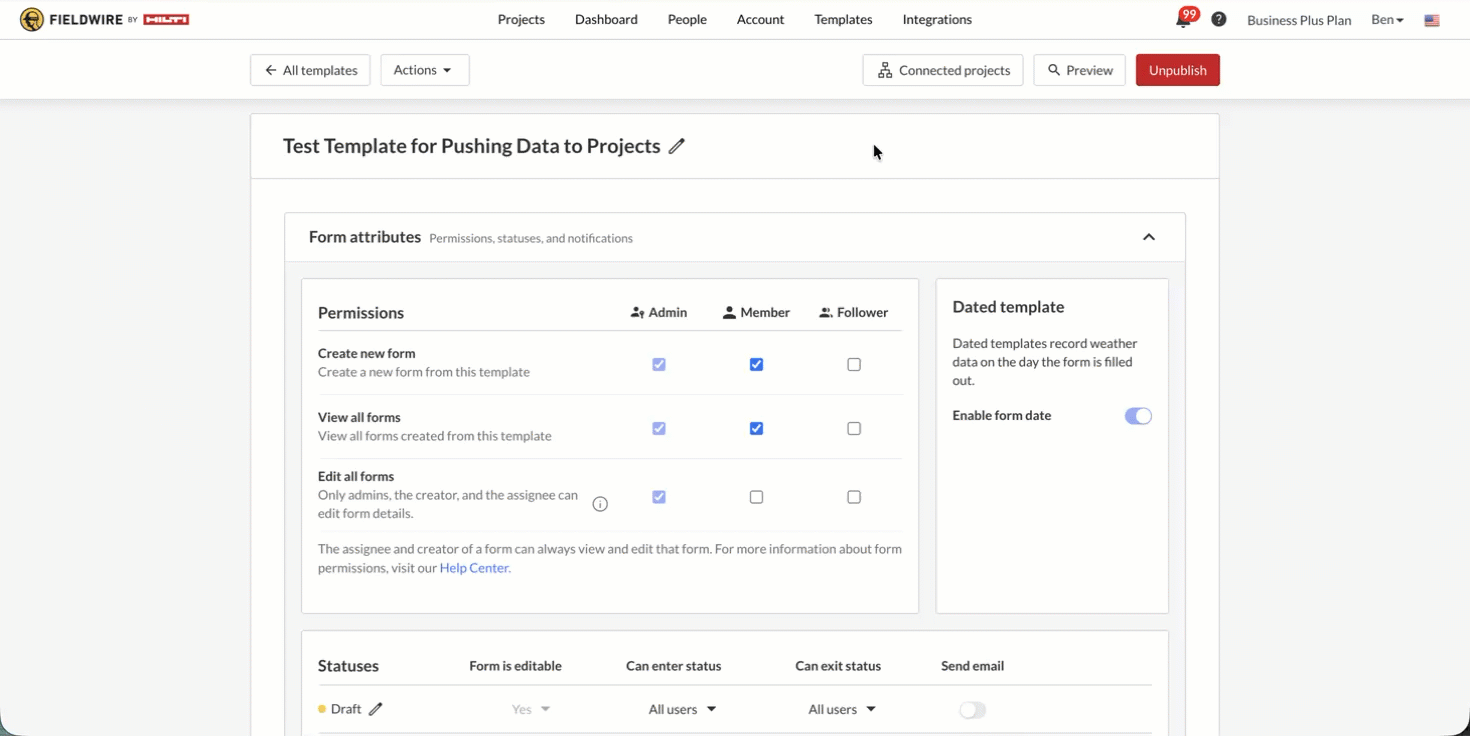Go back to All templates
Screen dimensions: 1470x736
tap(310, 70)
